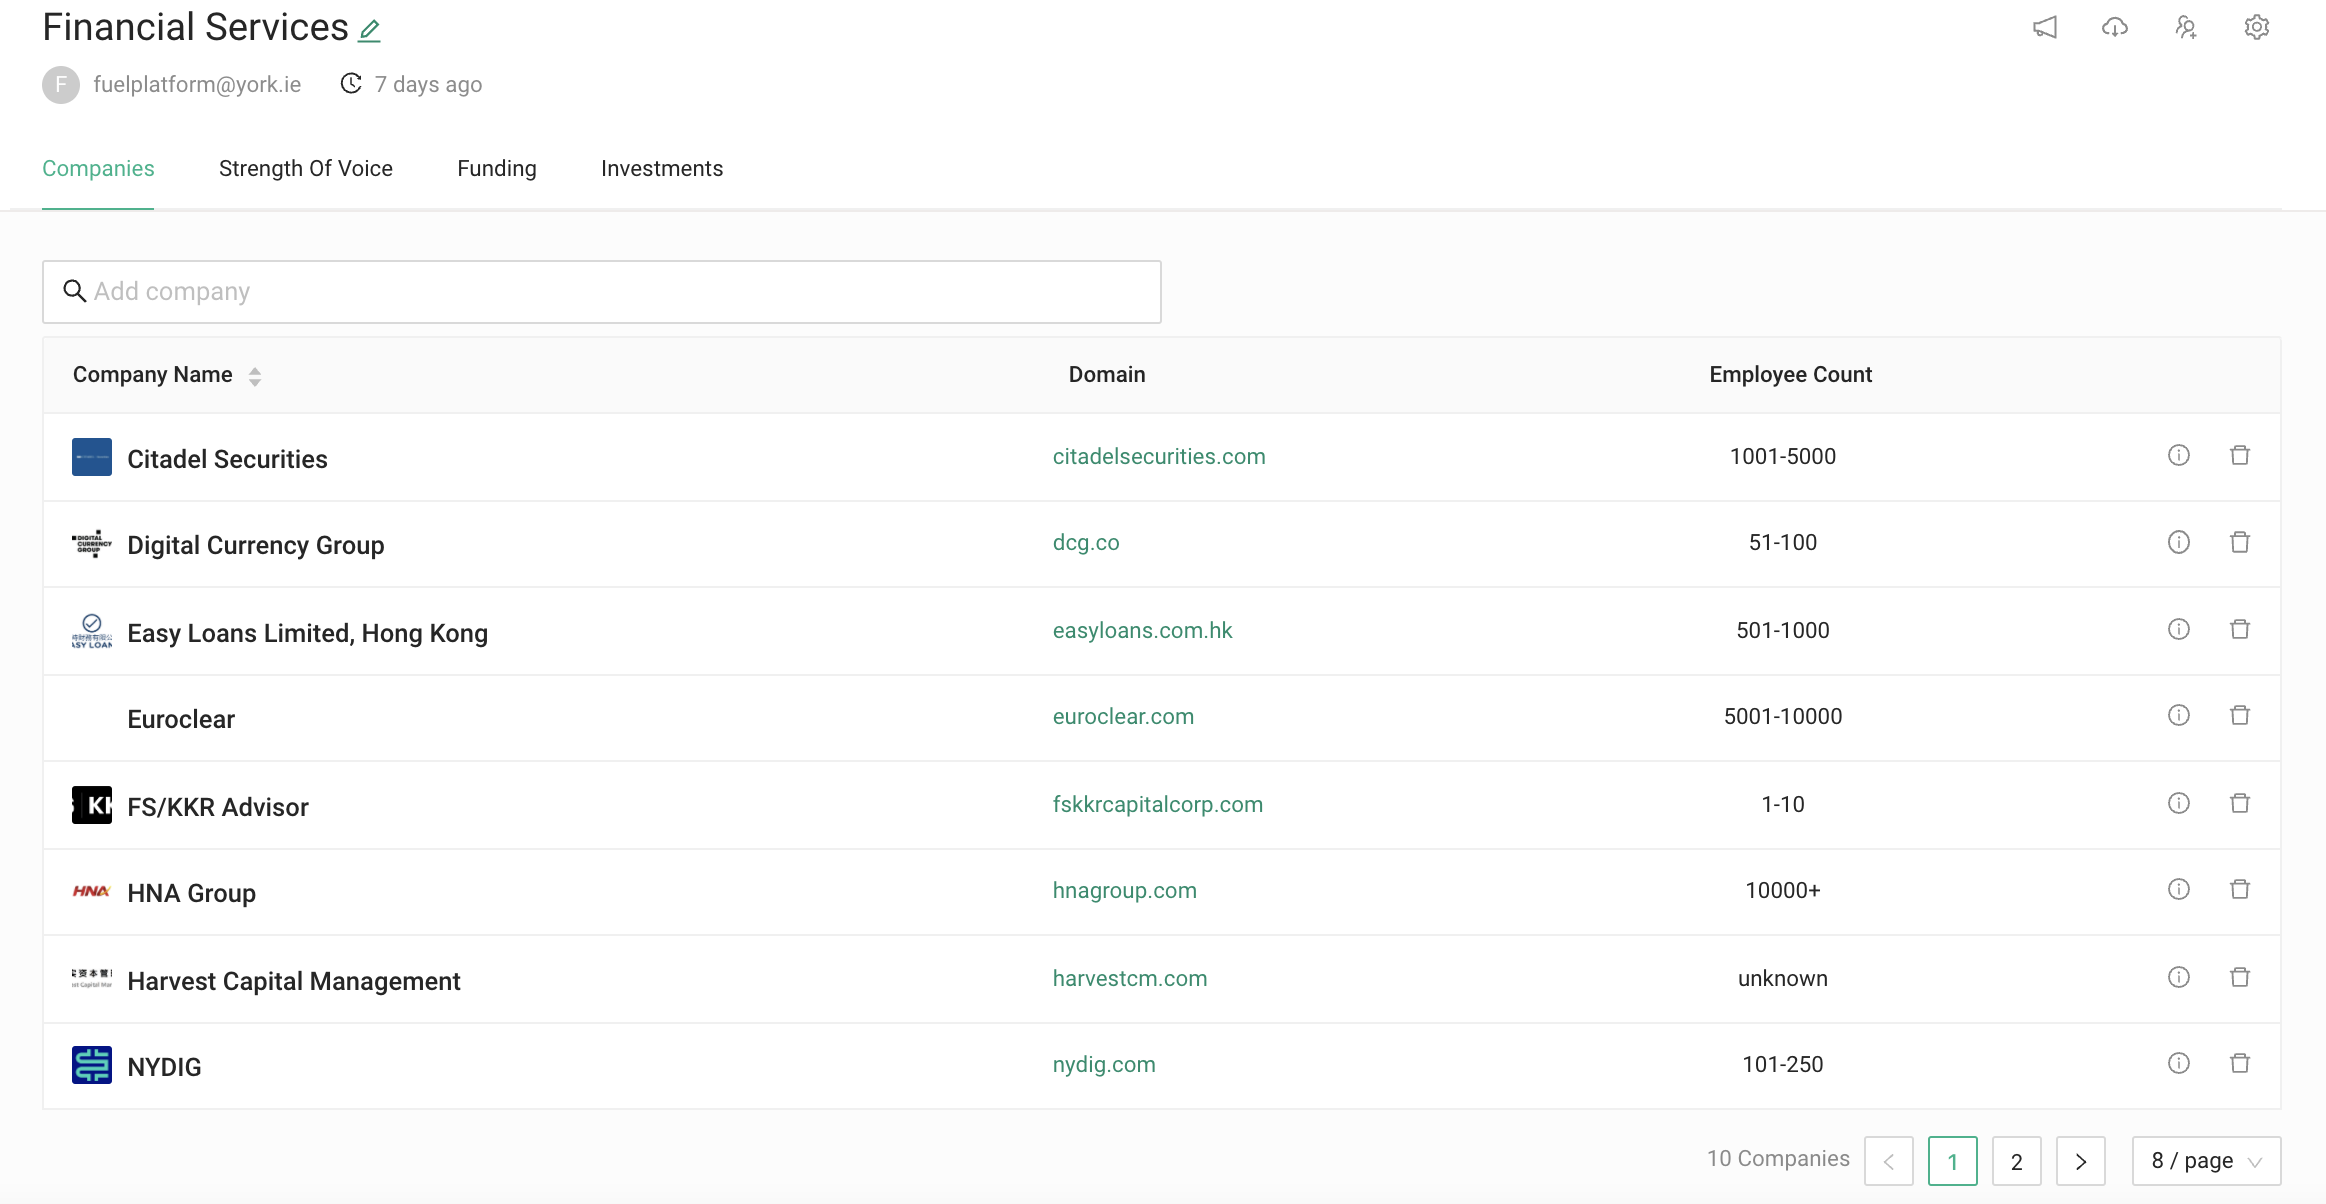The width and height of the screenshot is (2326, 1204).
Task: Select the Companies tab
Action: [98, 169]
